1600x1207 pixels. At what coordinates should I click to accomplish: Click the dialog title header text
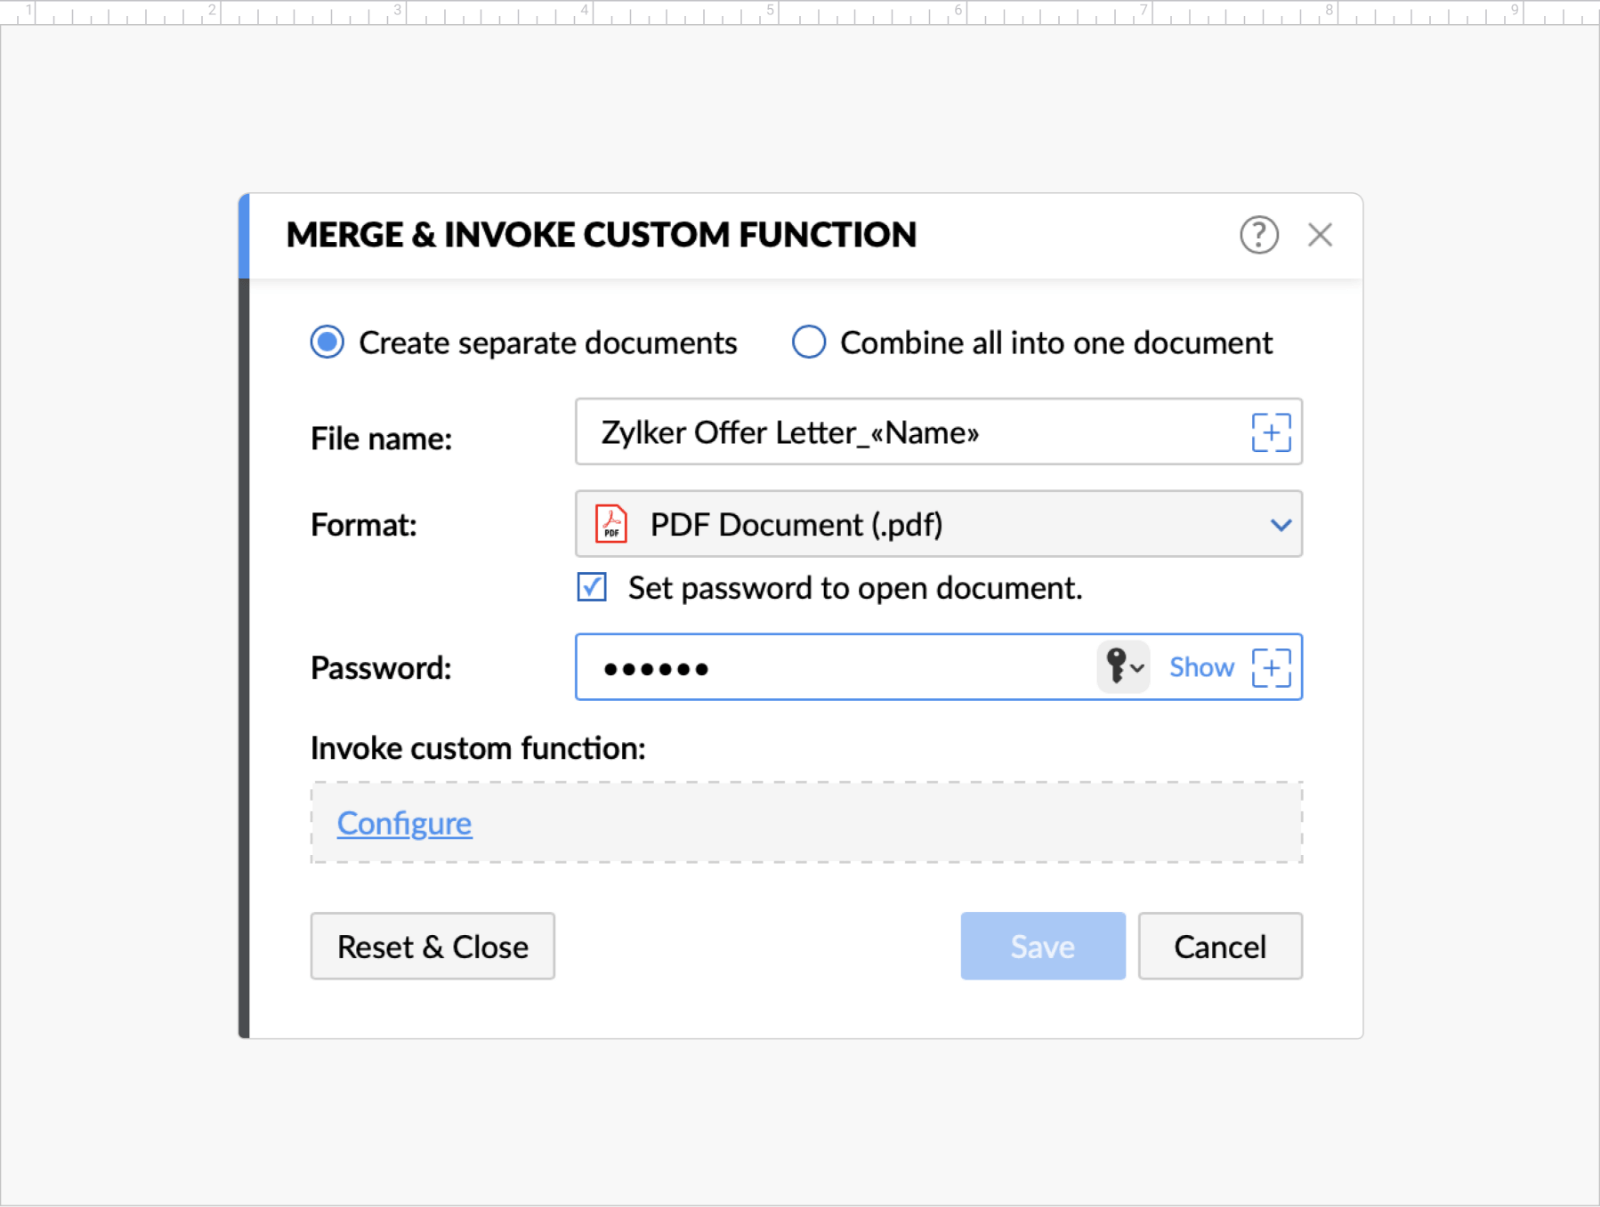601,235
